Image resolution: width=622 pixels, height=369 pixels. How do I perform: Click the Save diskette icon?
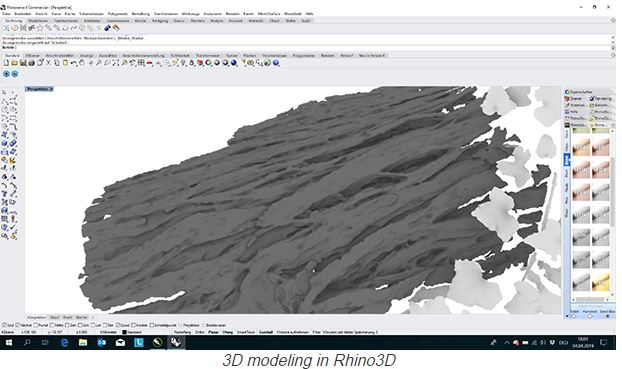pyautogui.click(x=23, y=63)
